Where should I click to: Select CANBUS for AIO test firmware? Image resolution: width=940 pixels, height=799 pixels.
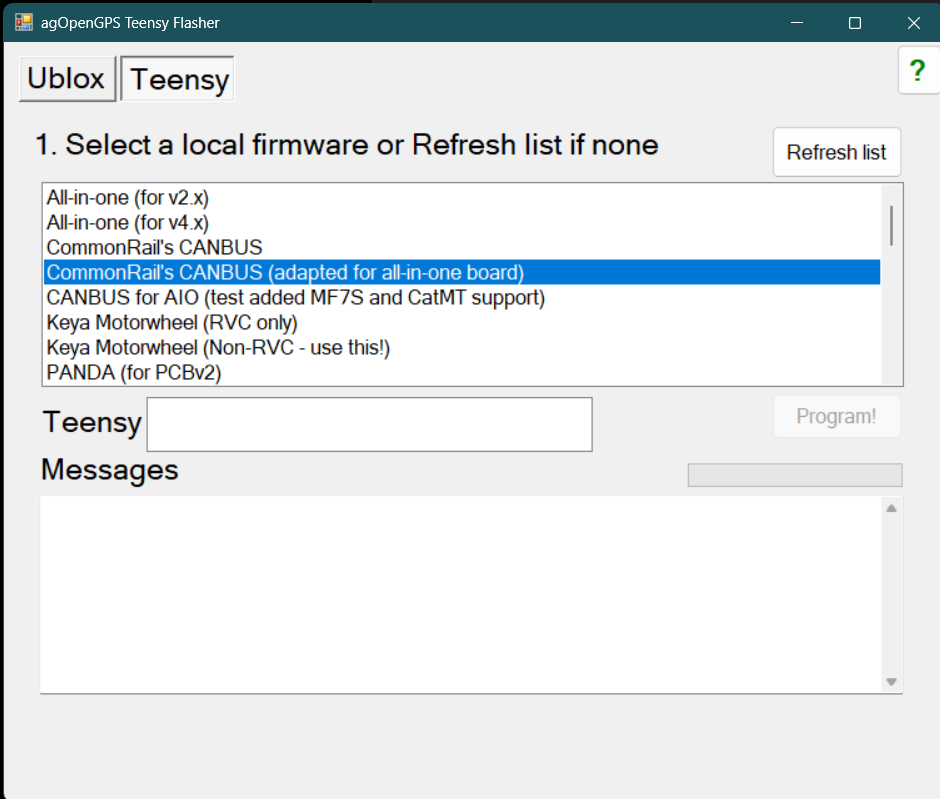coord(462,297)
